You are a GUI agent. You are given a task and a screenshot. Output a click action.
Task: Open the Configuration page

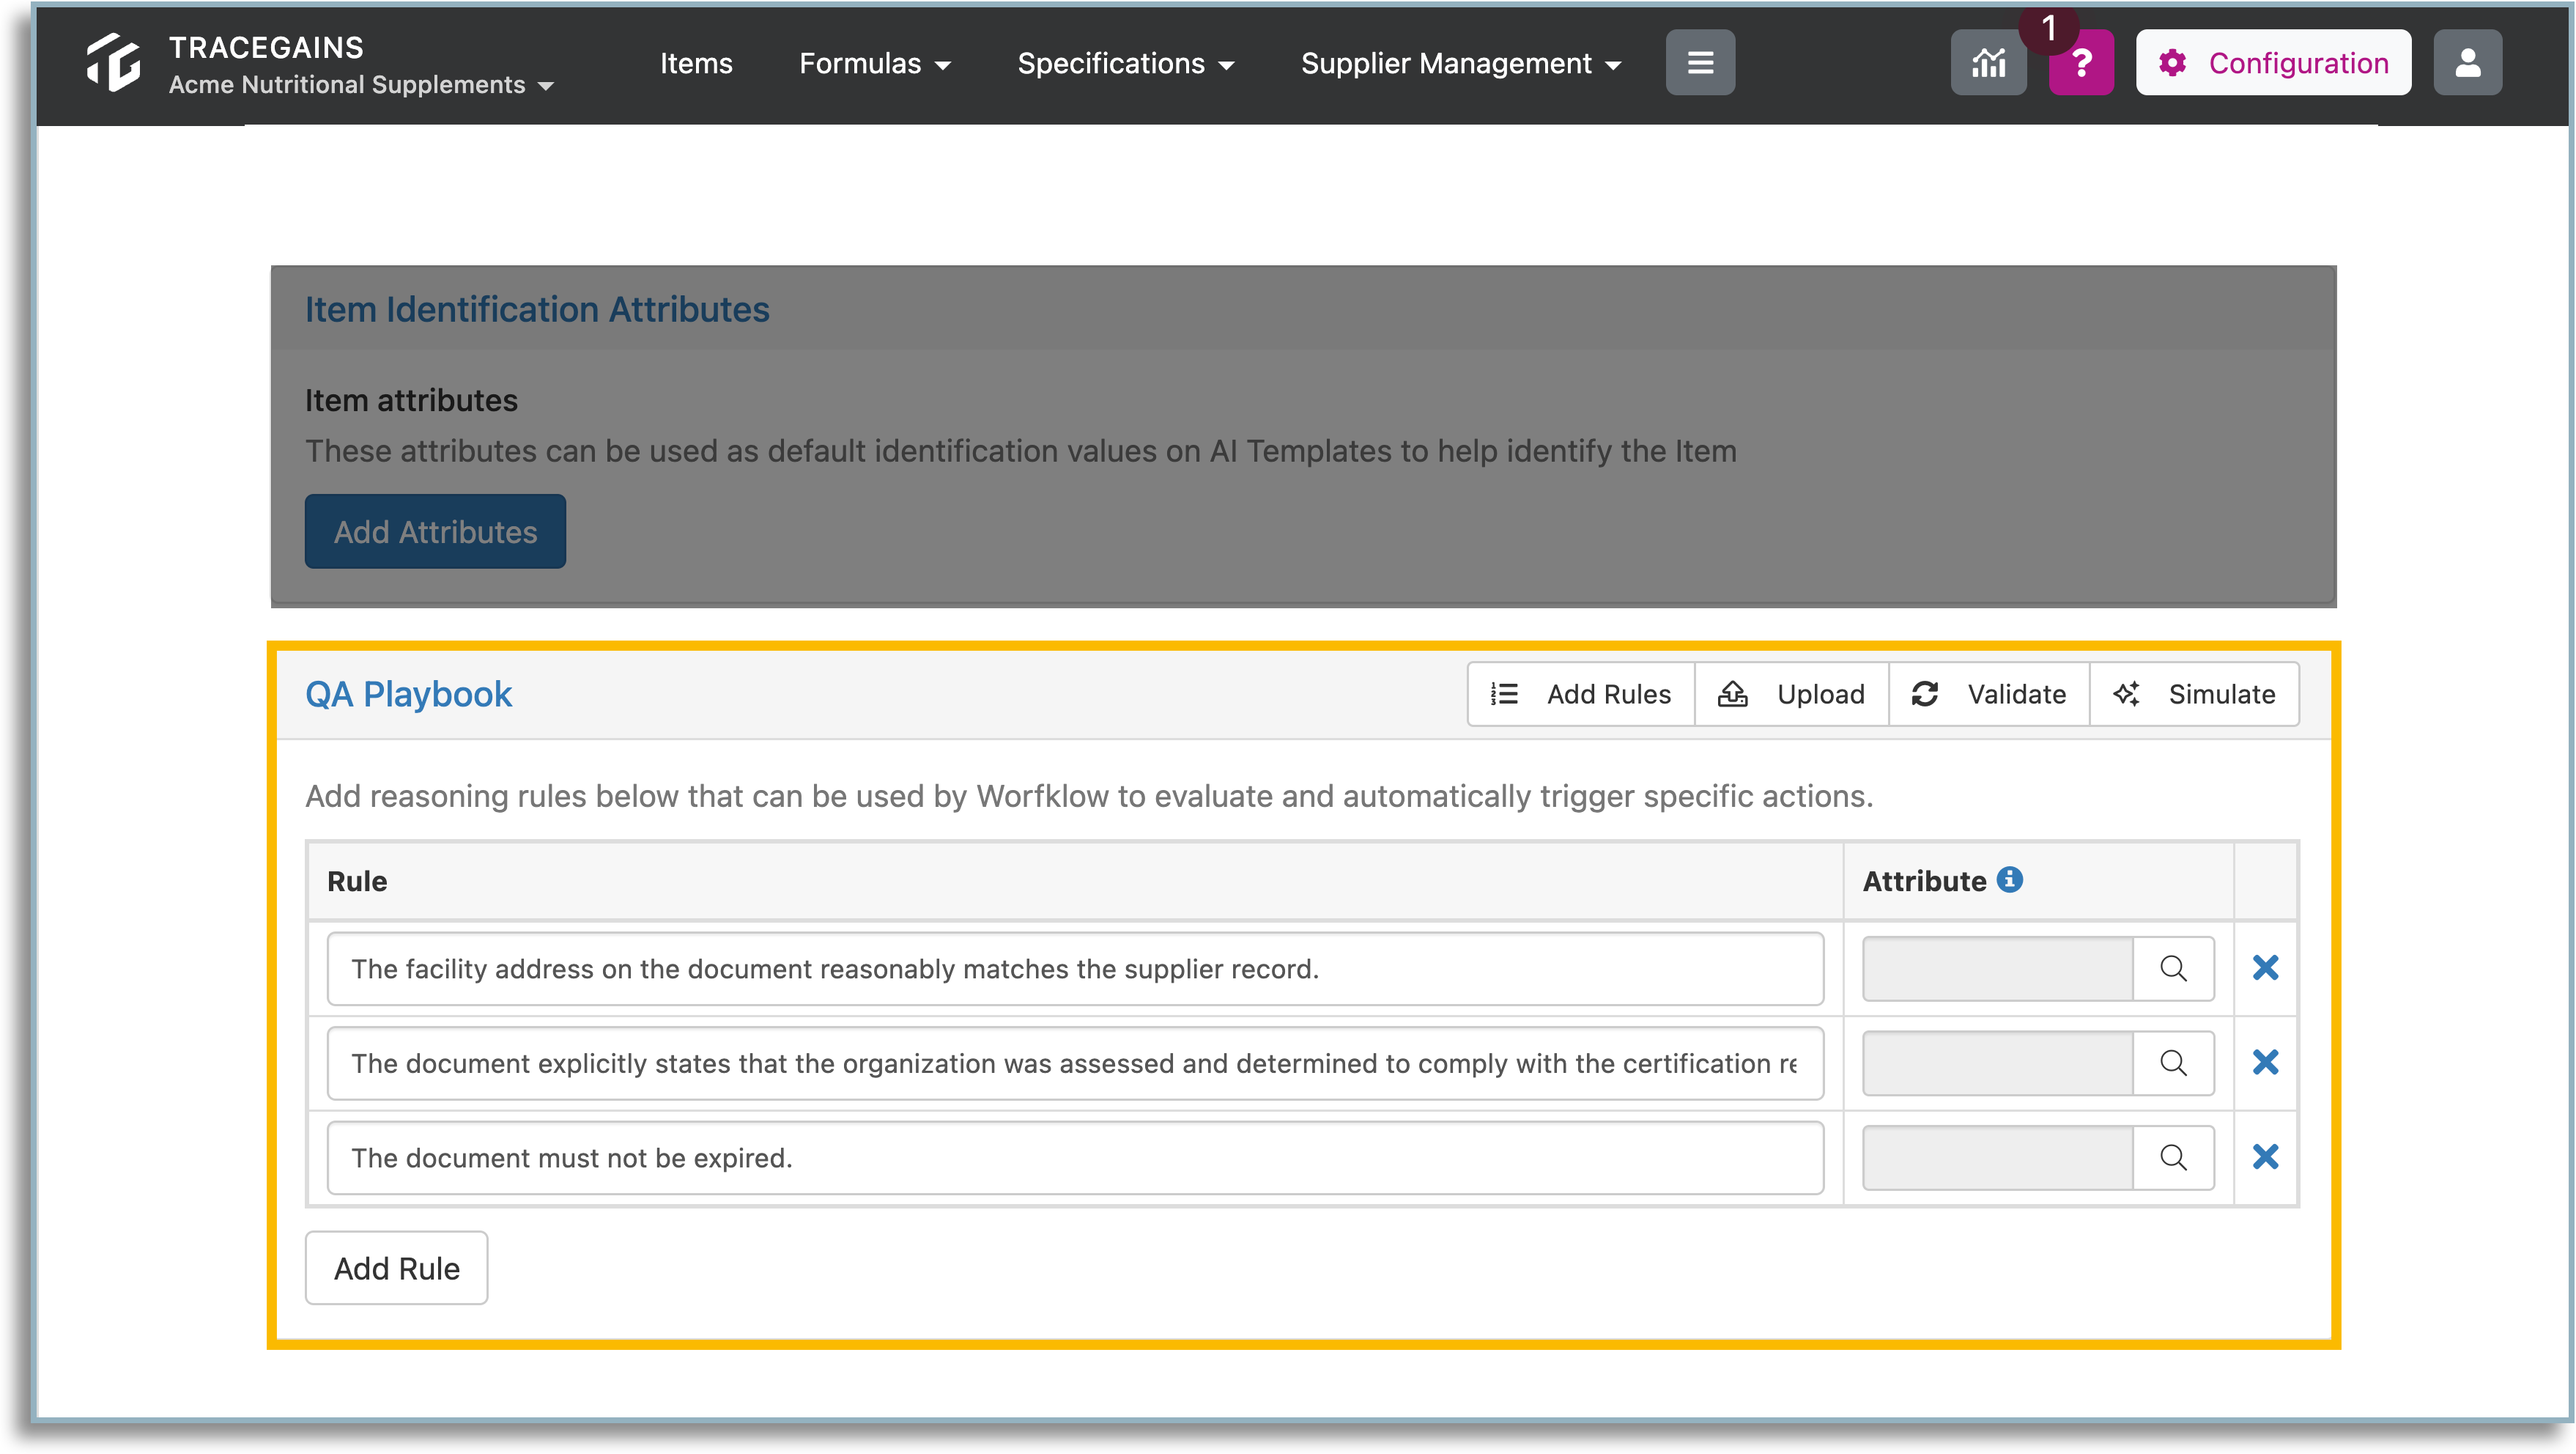pos(2273,63)
